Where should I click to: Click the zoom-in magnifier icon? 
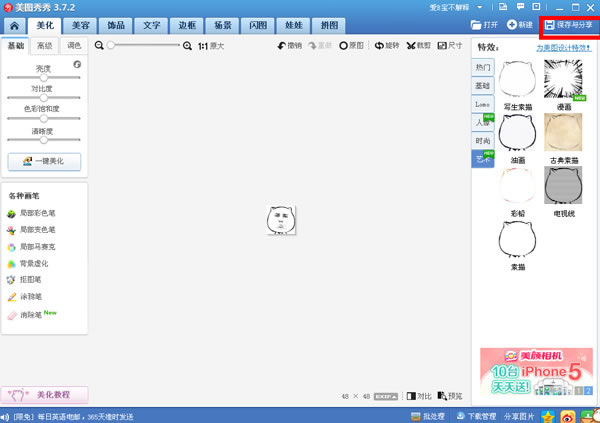tap(188, 46)
